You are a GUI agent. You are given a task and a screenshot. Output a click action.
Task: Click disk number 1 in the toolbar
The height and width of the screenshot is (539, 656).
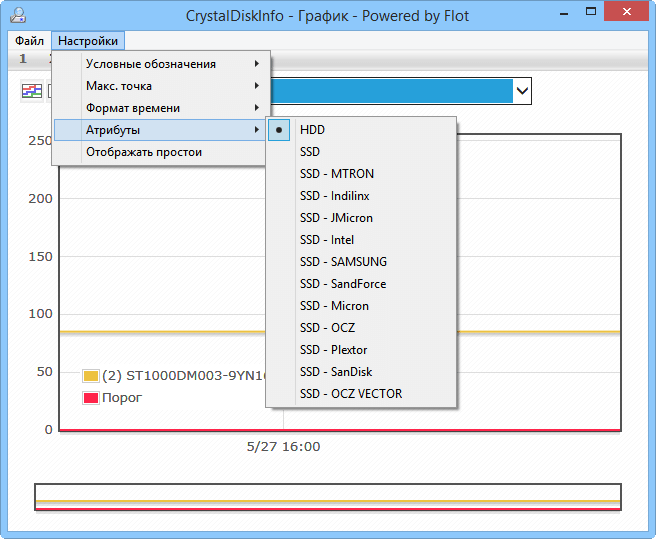[23, 59]
